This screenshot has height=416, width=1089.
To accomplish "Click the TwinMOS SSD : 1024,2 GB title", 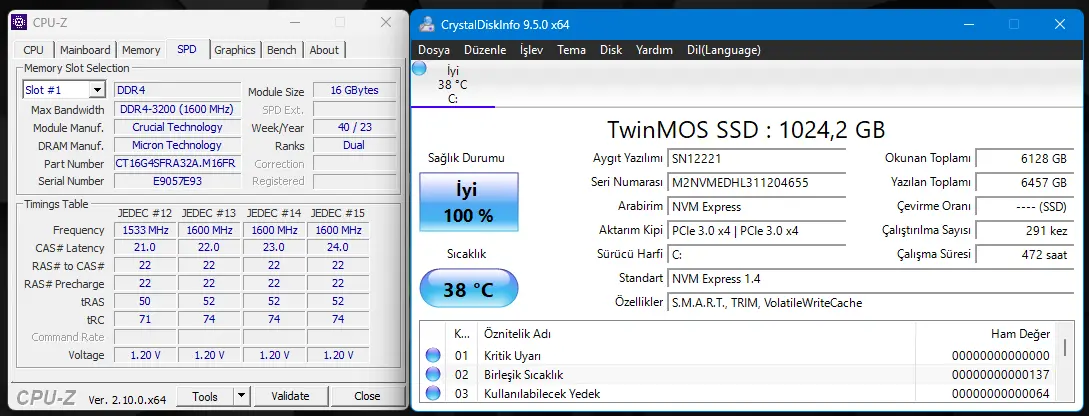I will 746,129.
